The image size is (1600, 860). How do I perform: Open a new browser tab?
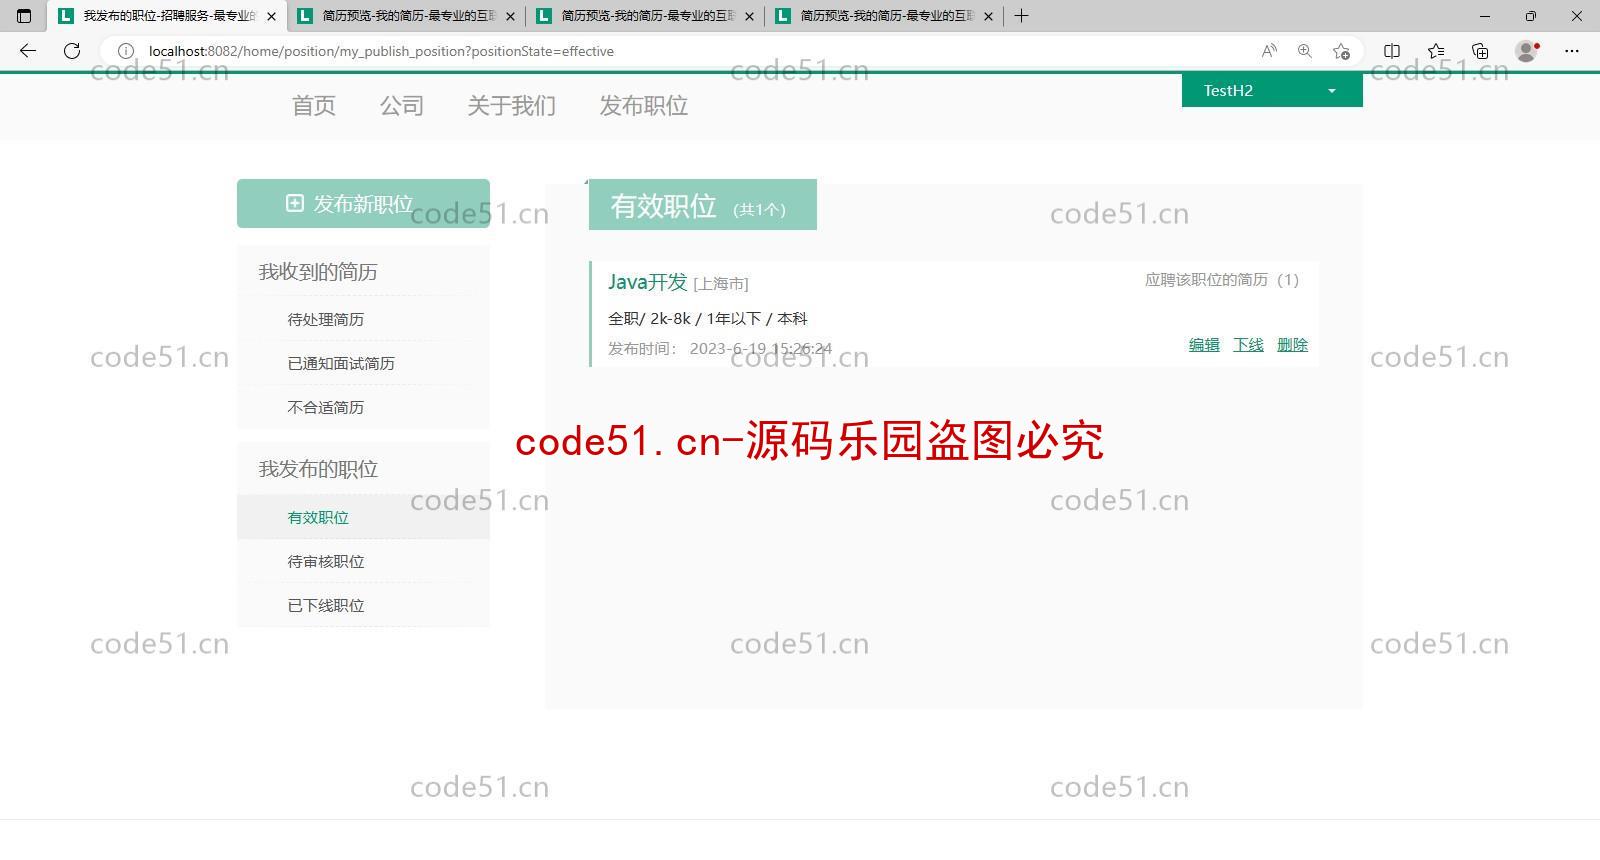click(x=1021, y=16)
